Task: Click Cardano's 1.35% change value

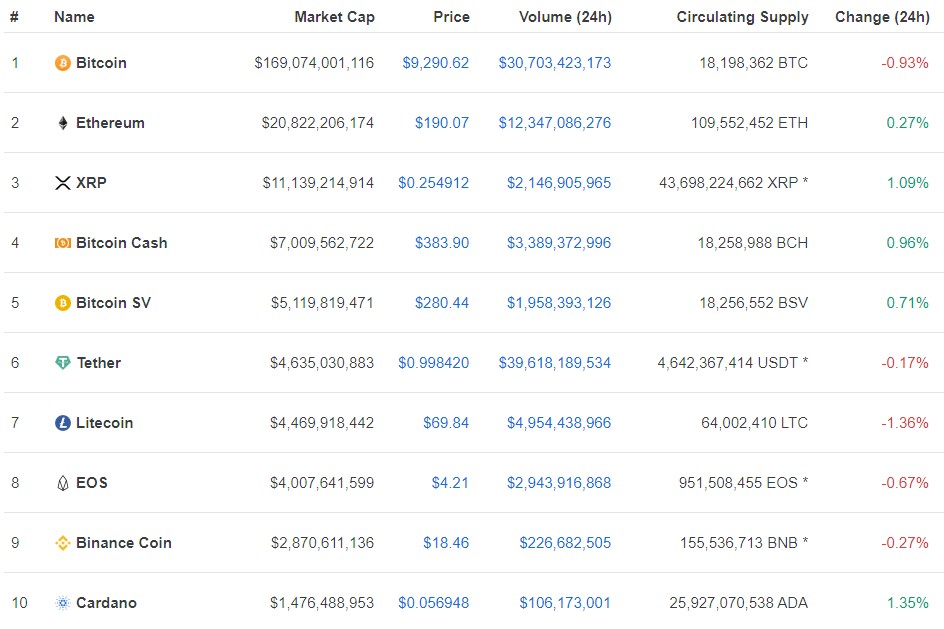Action: tap(907, 603)
